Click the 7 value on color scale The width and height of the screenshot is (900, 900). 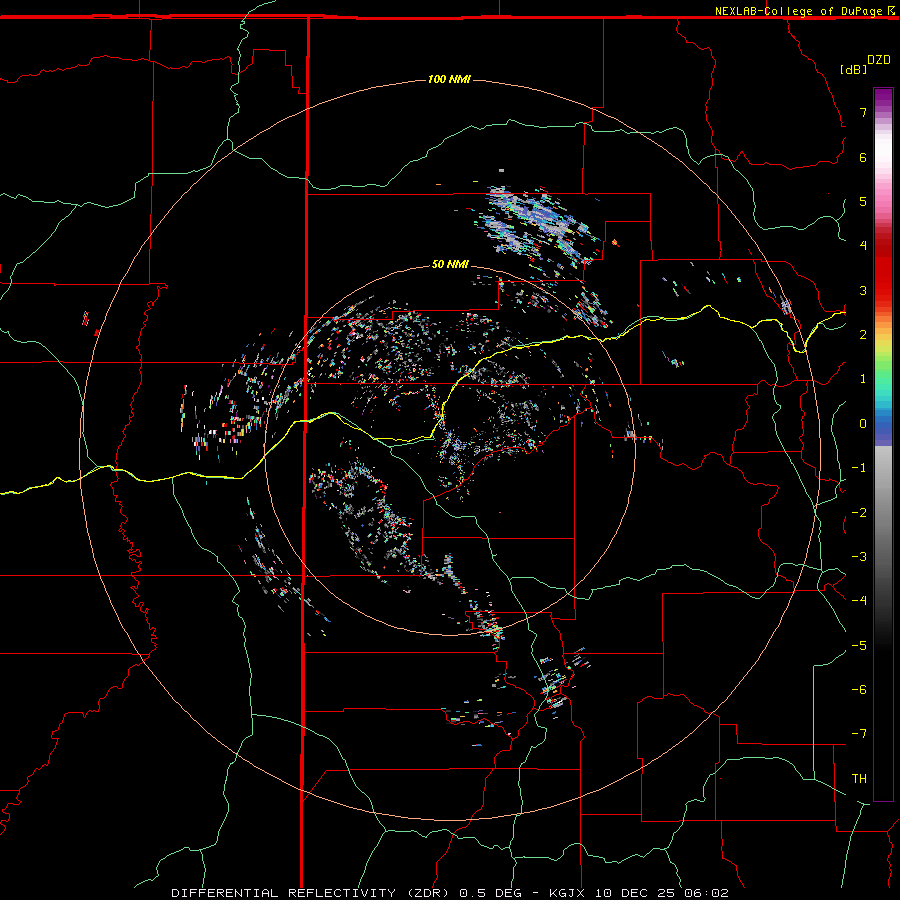[x=863, y=112]
